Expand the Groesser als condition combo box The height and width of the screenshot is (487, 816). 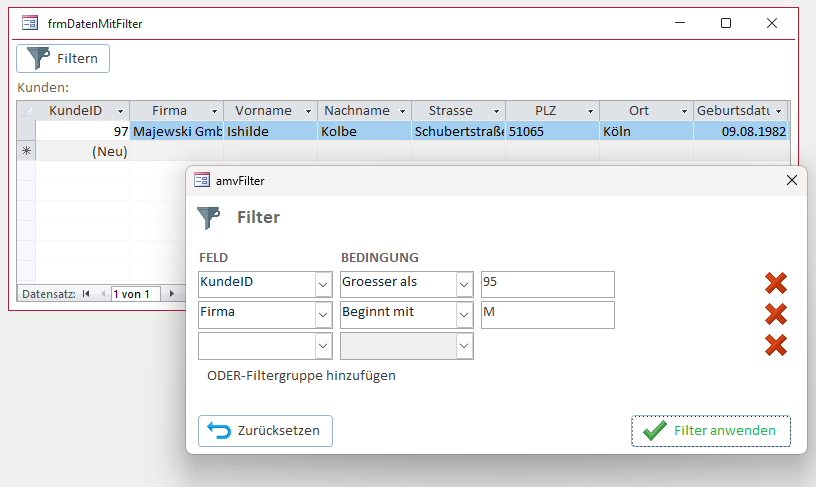click(464, 285)
